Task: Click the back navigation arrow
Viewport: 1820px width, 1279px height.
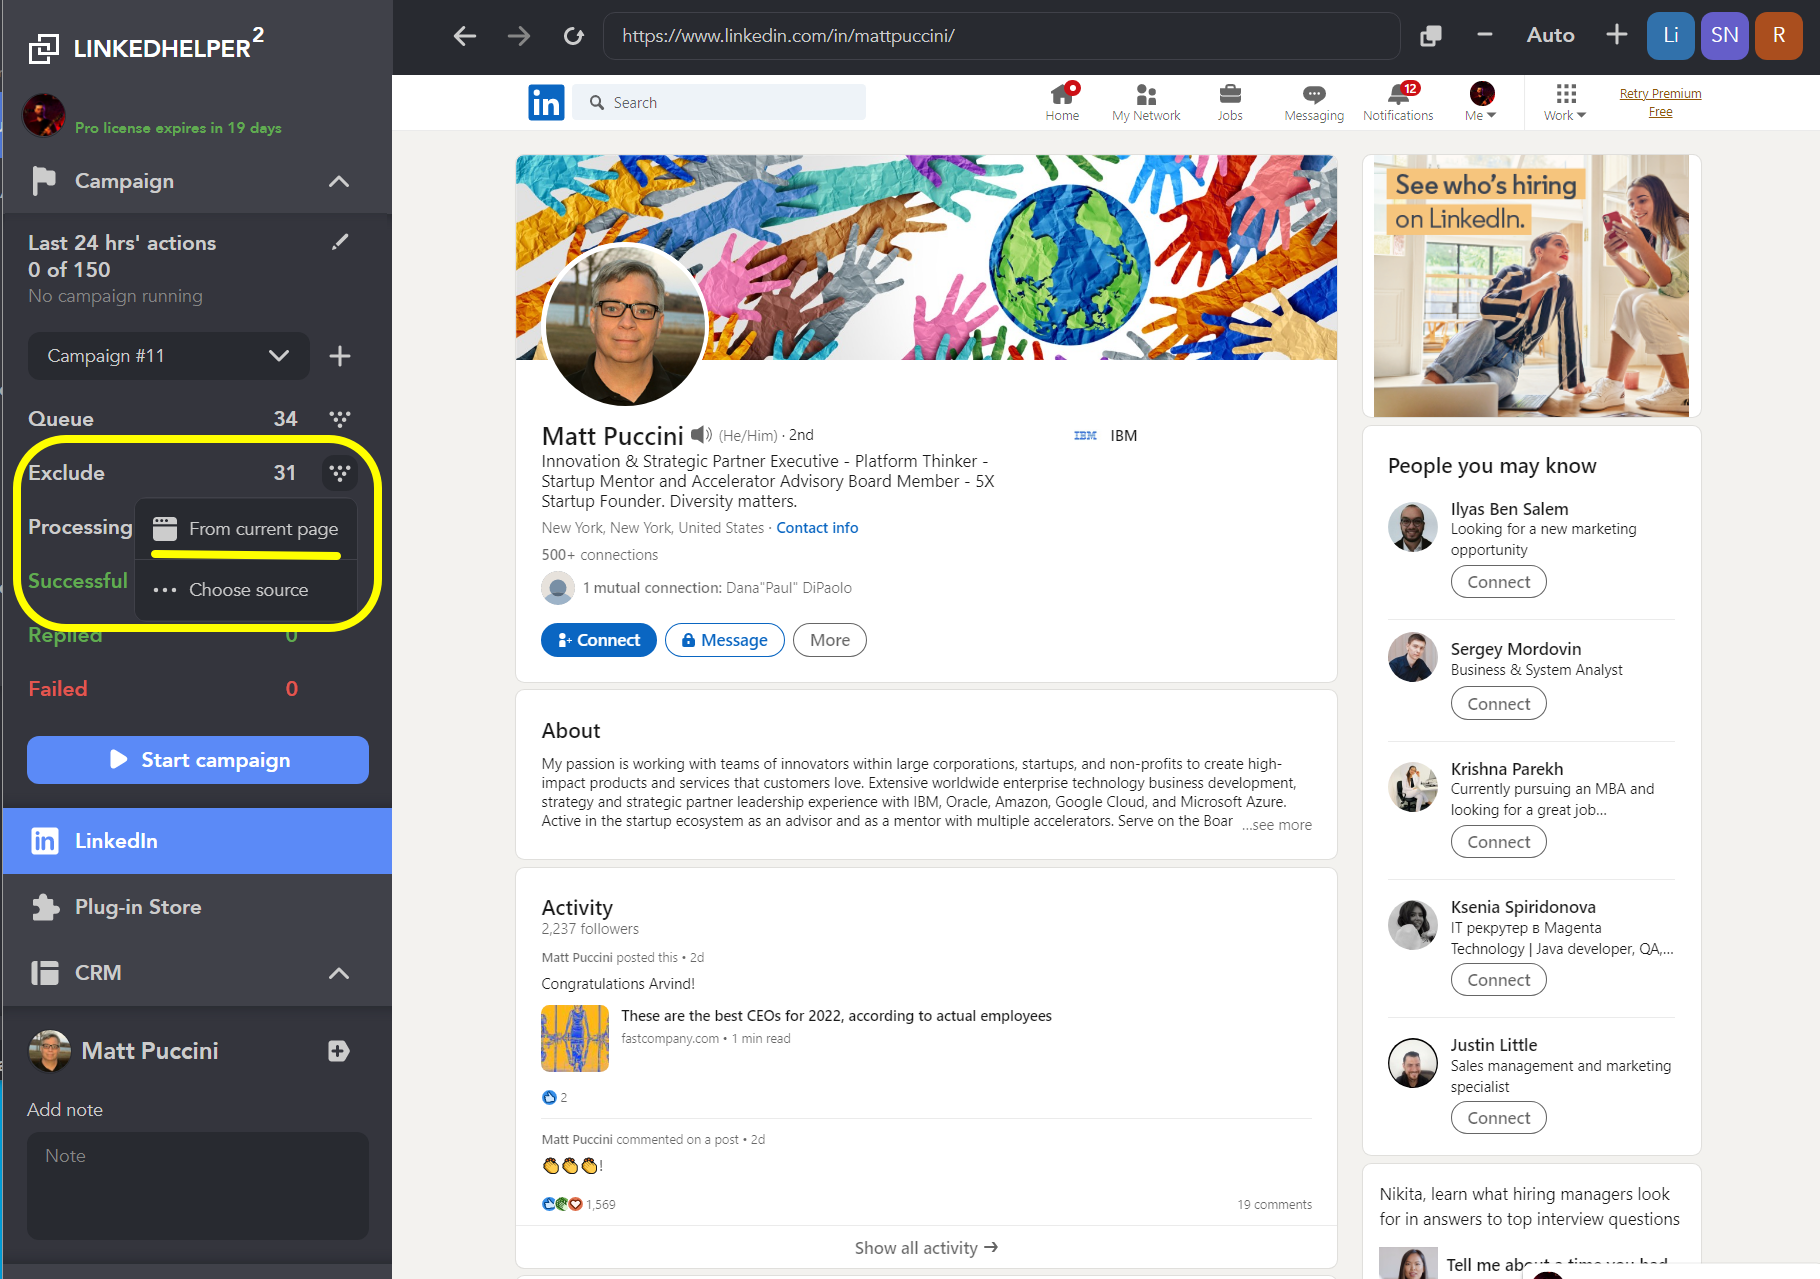Action: click(465, 36)
